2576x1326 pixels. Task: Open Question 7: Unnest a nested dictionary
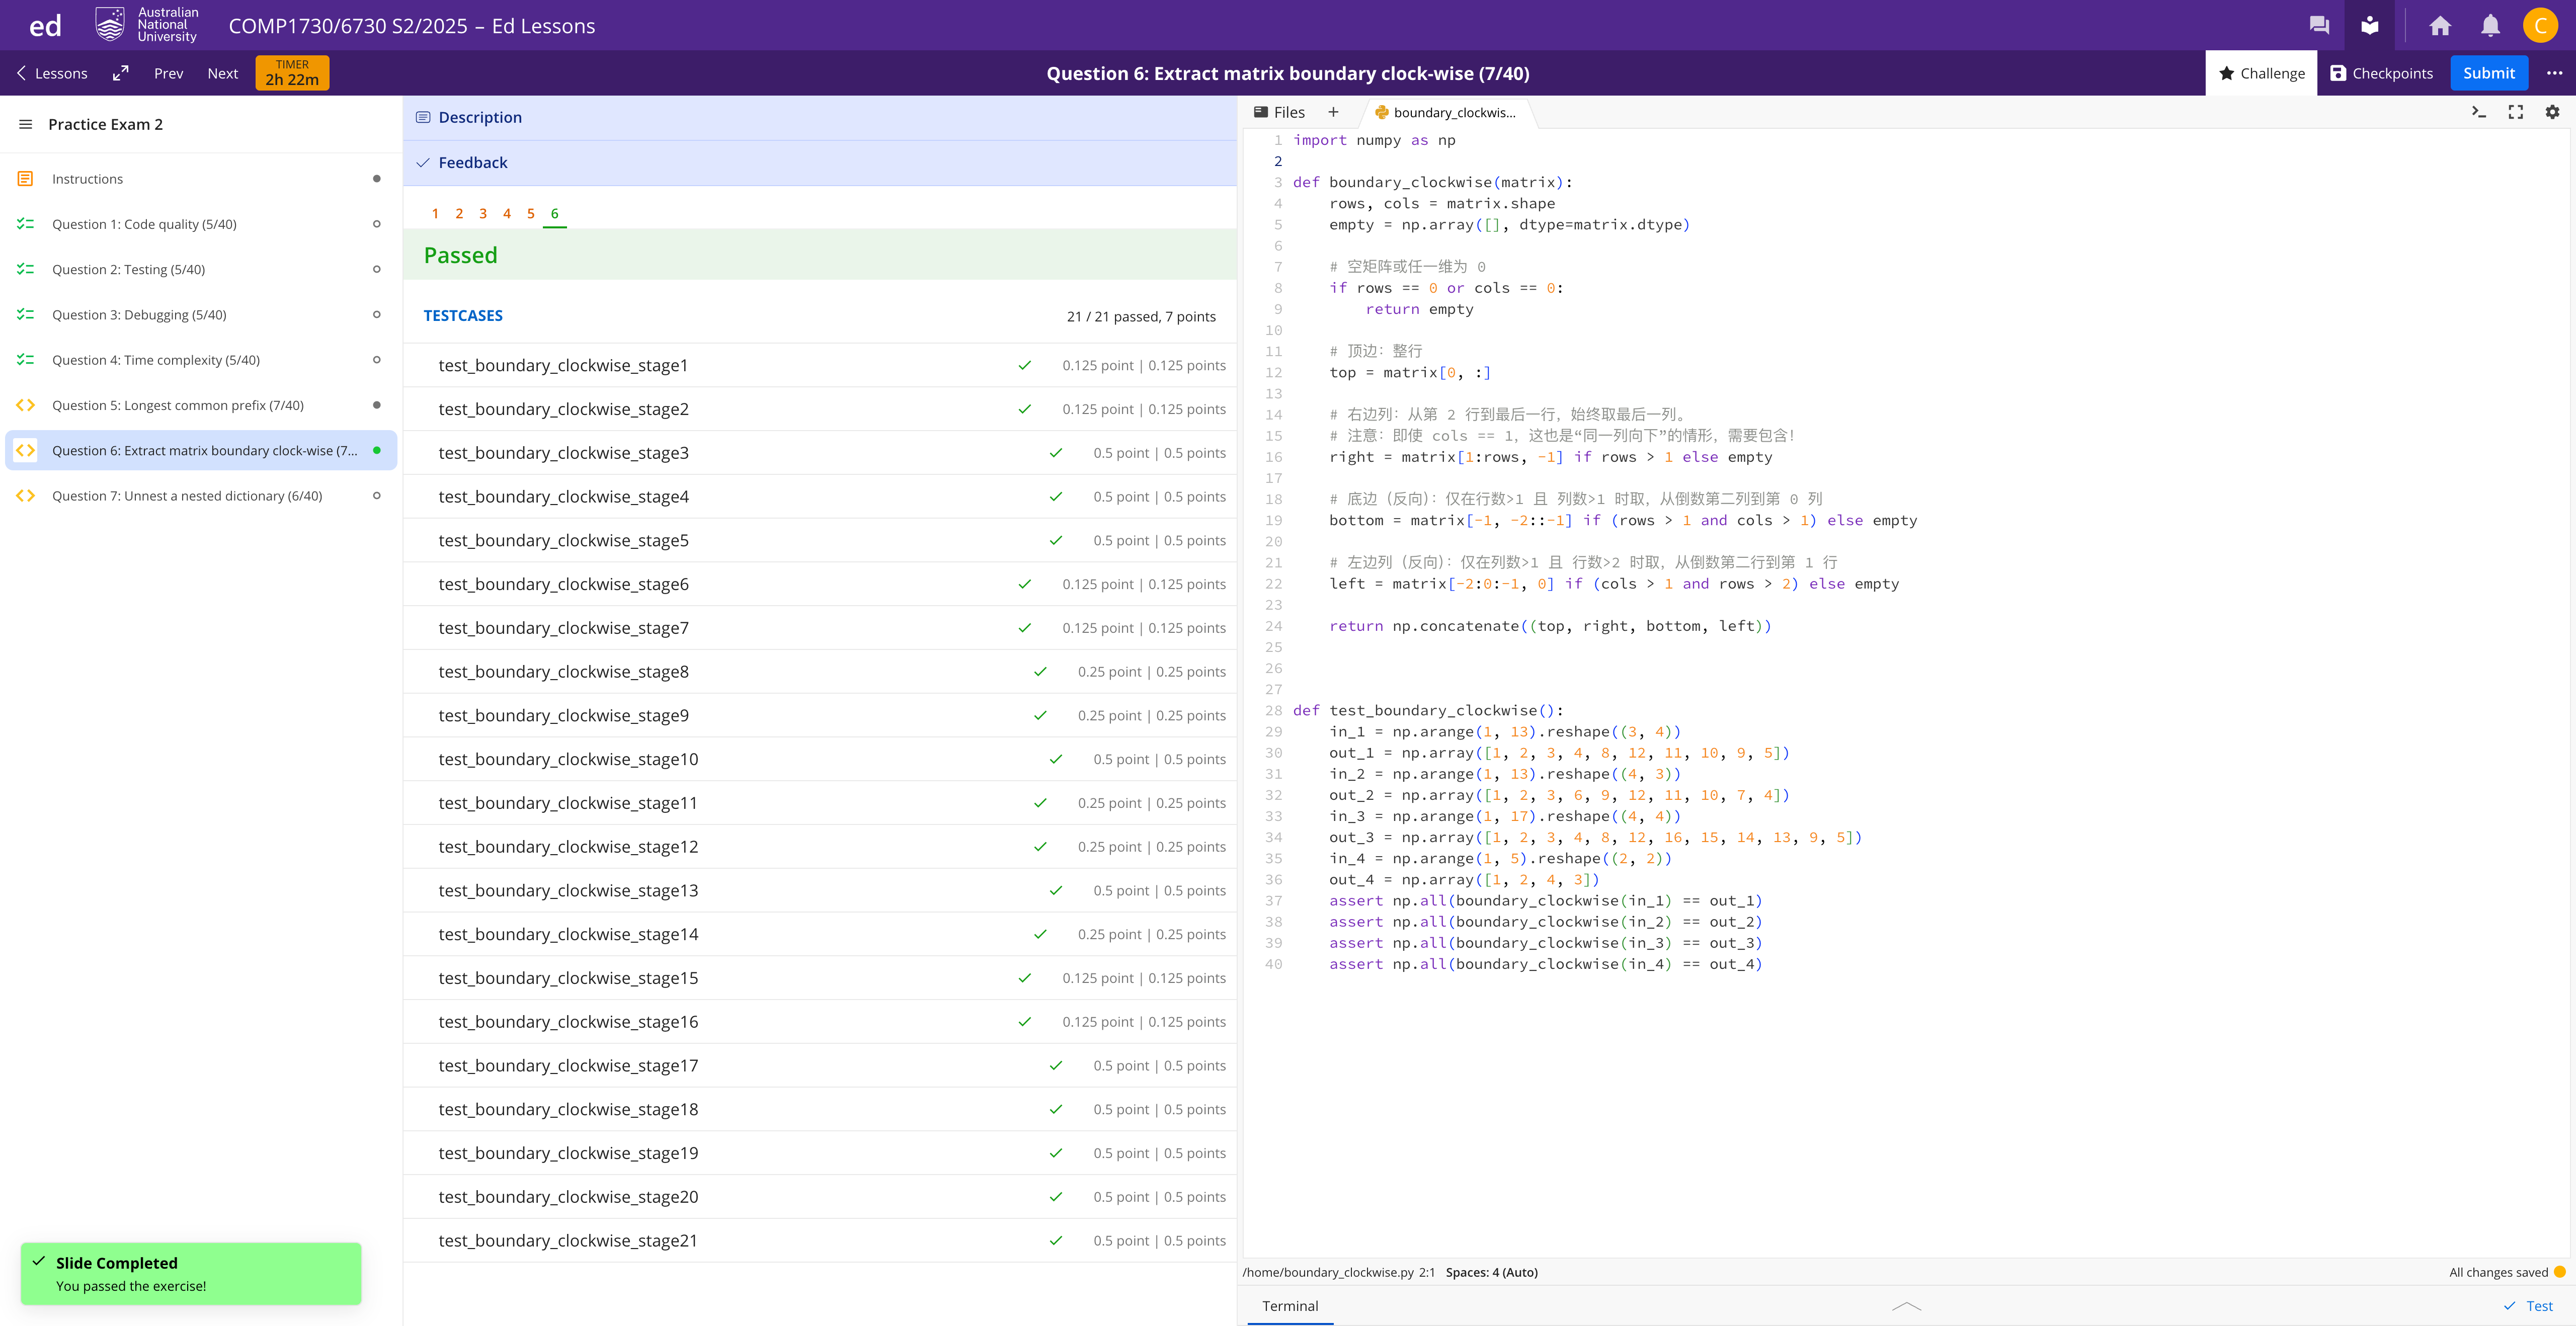(201, 496)
